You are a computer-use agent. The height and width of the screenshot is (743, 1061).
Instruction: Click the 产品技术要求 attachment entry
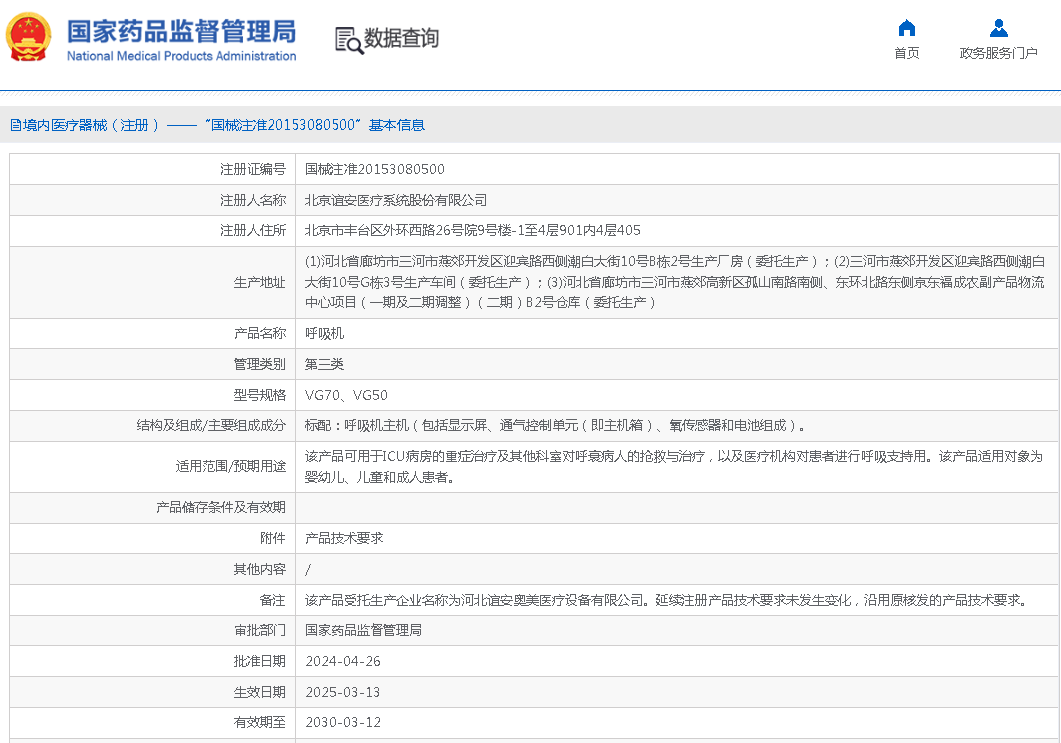(344, 538)
